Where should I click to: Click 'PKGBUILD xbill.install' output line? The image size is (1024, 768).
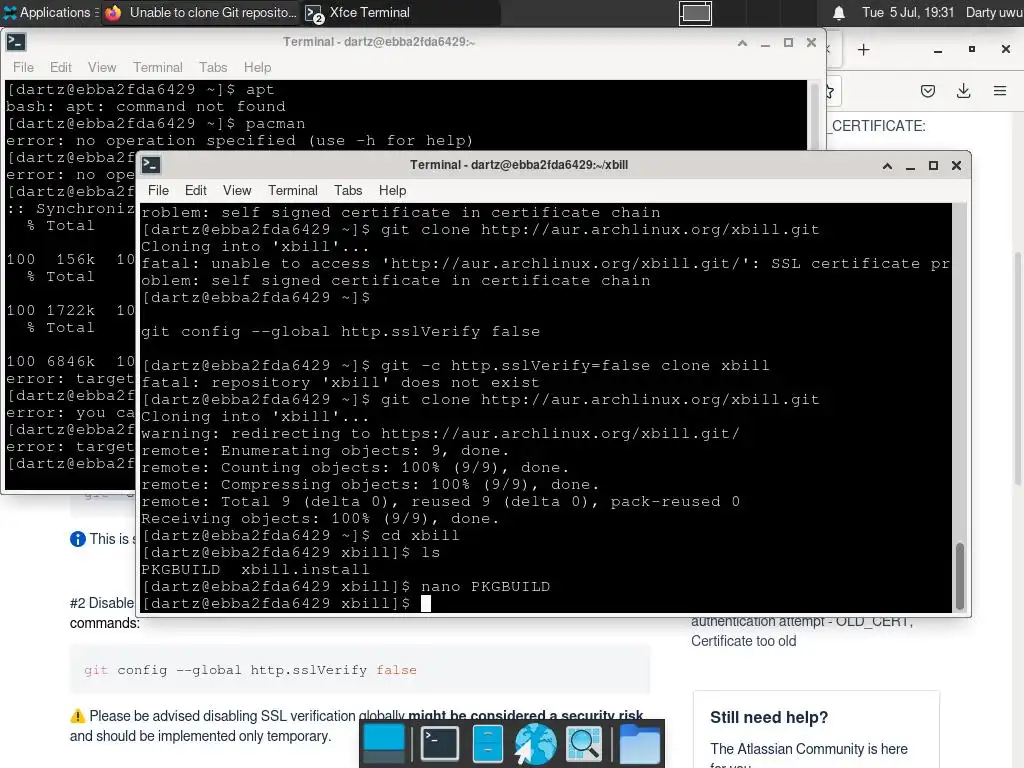point(255,569)
